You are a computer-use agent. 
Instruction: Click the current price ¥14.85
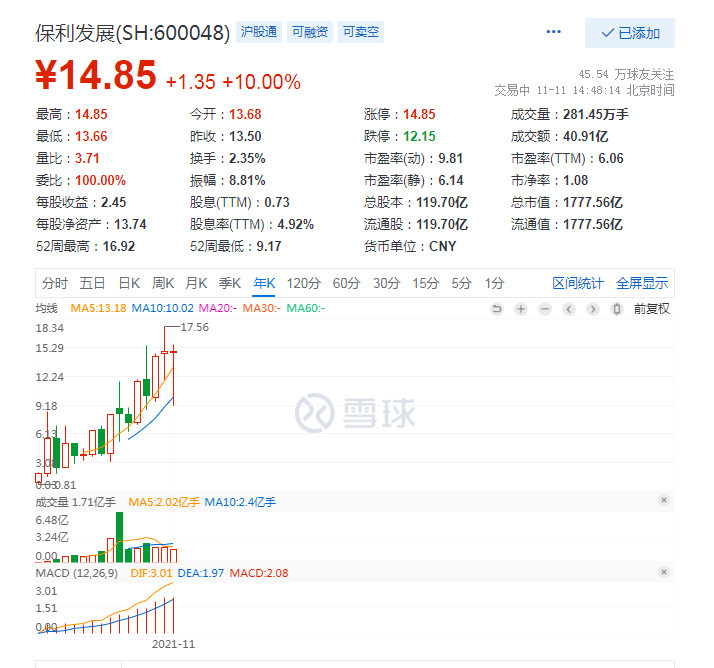coord(96,75)
